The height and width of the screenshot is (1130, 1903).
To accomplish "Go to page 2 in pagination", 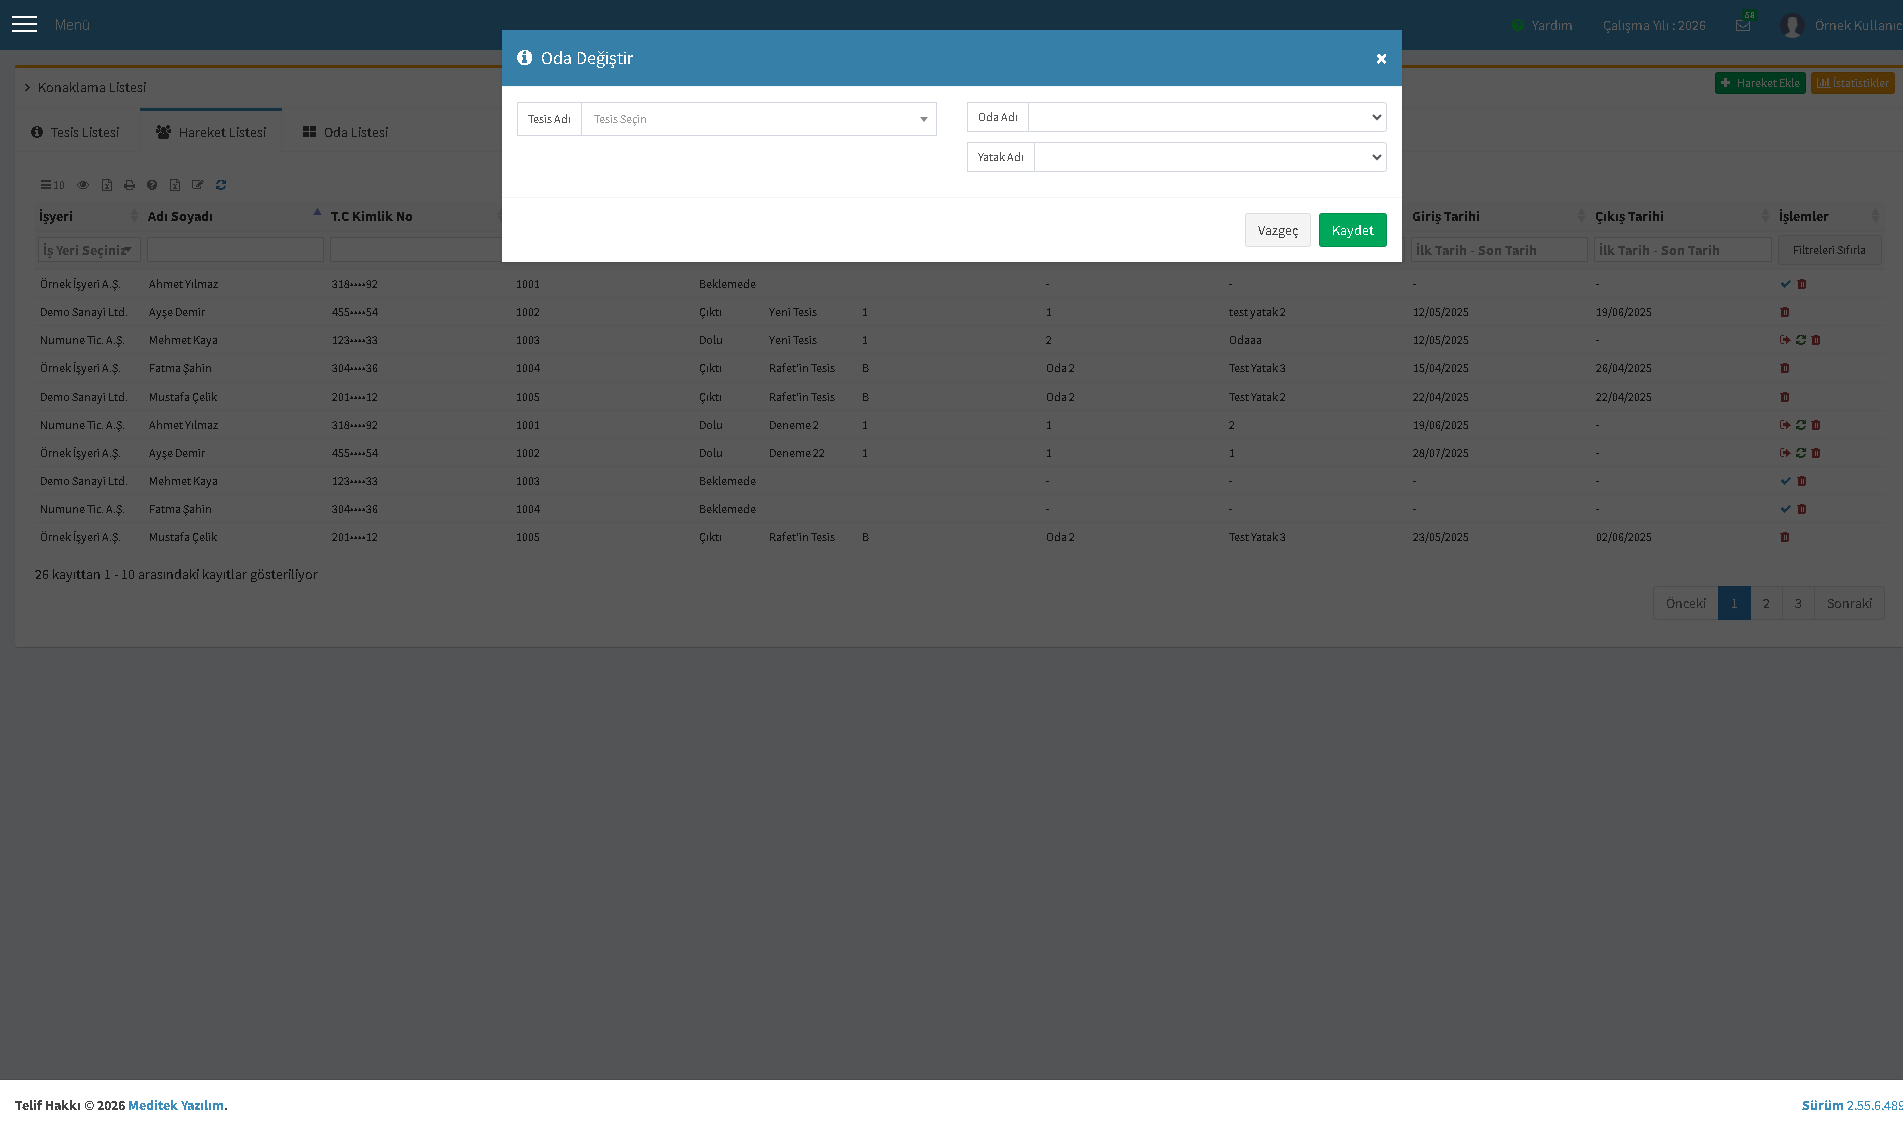I will (1766, 603).
